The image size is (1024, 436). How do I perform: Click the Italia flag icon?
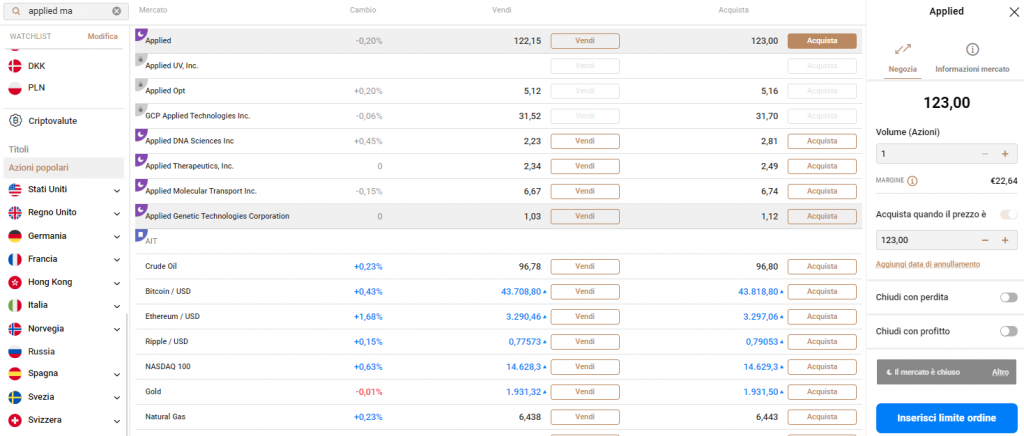point(15,305)
